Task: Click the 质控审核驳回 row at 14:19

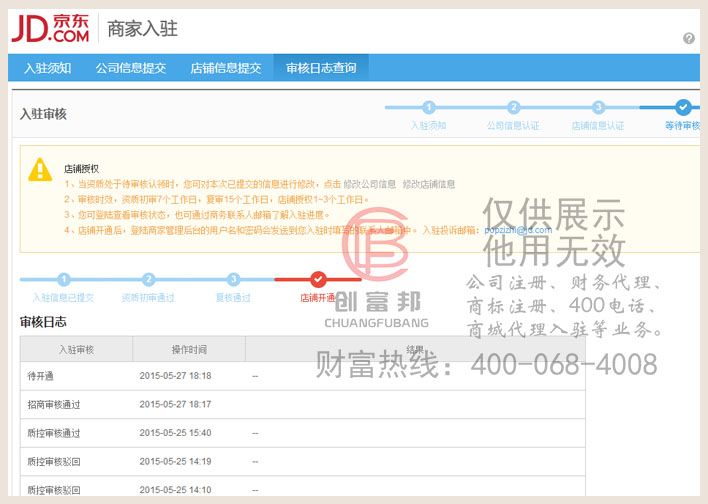Action: 303,462
